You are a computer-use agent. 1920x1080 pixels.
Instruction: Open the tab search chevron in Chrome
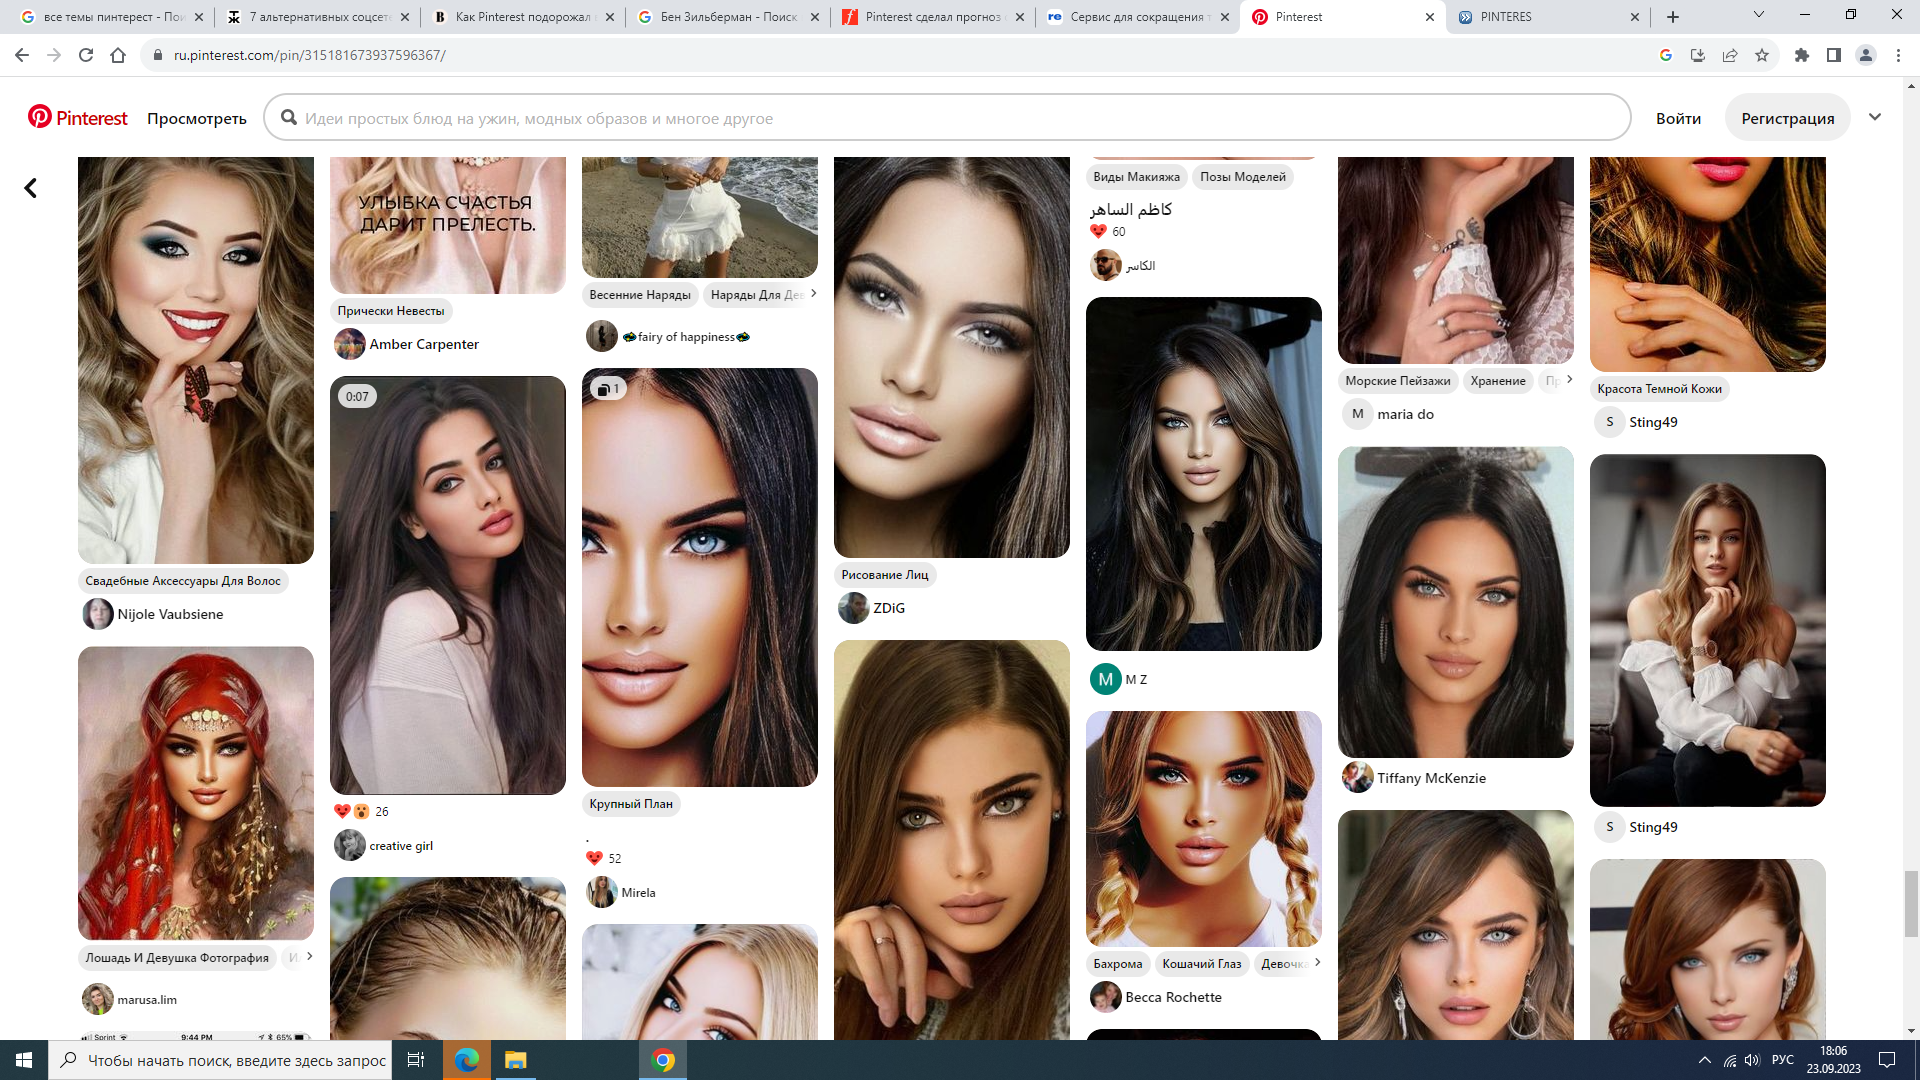(x=1759, y=15)
